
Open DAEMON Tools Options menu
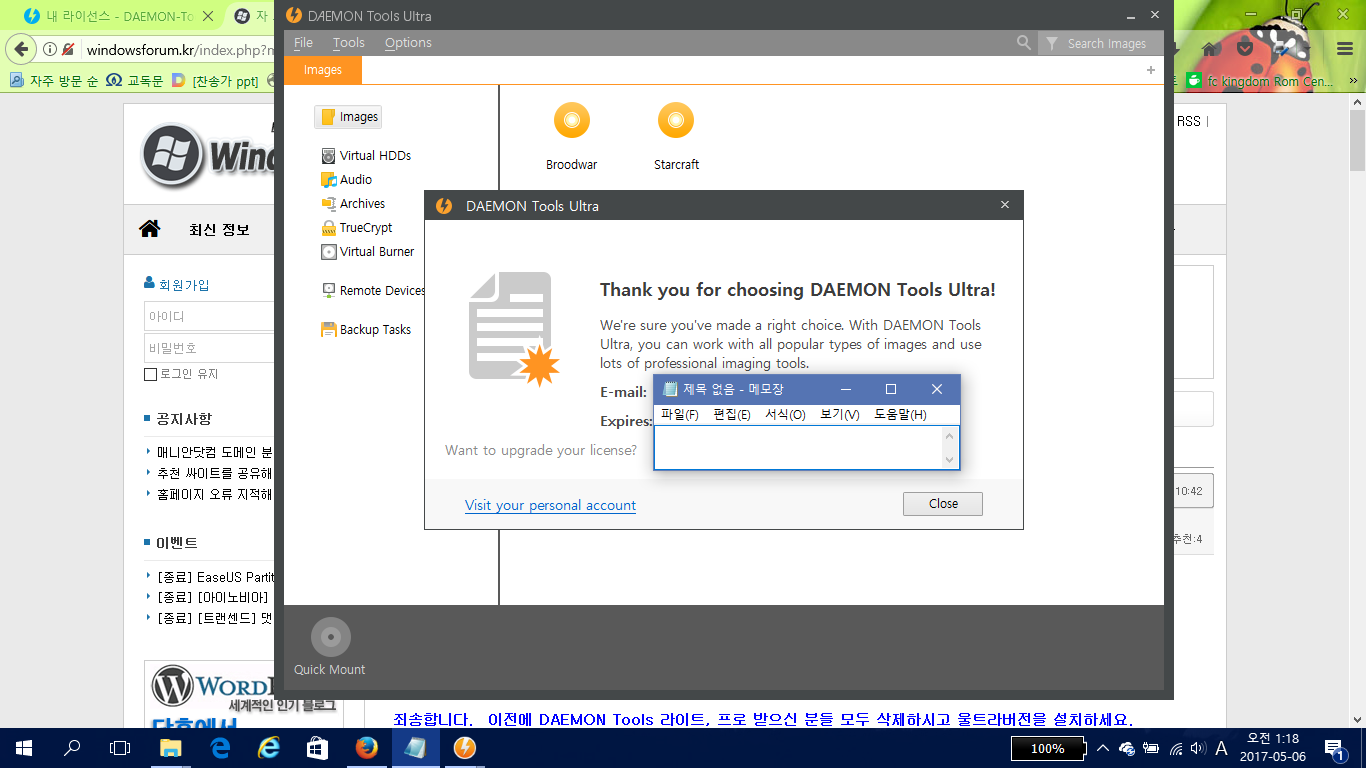(x=408, y=43)
